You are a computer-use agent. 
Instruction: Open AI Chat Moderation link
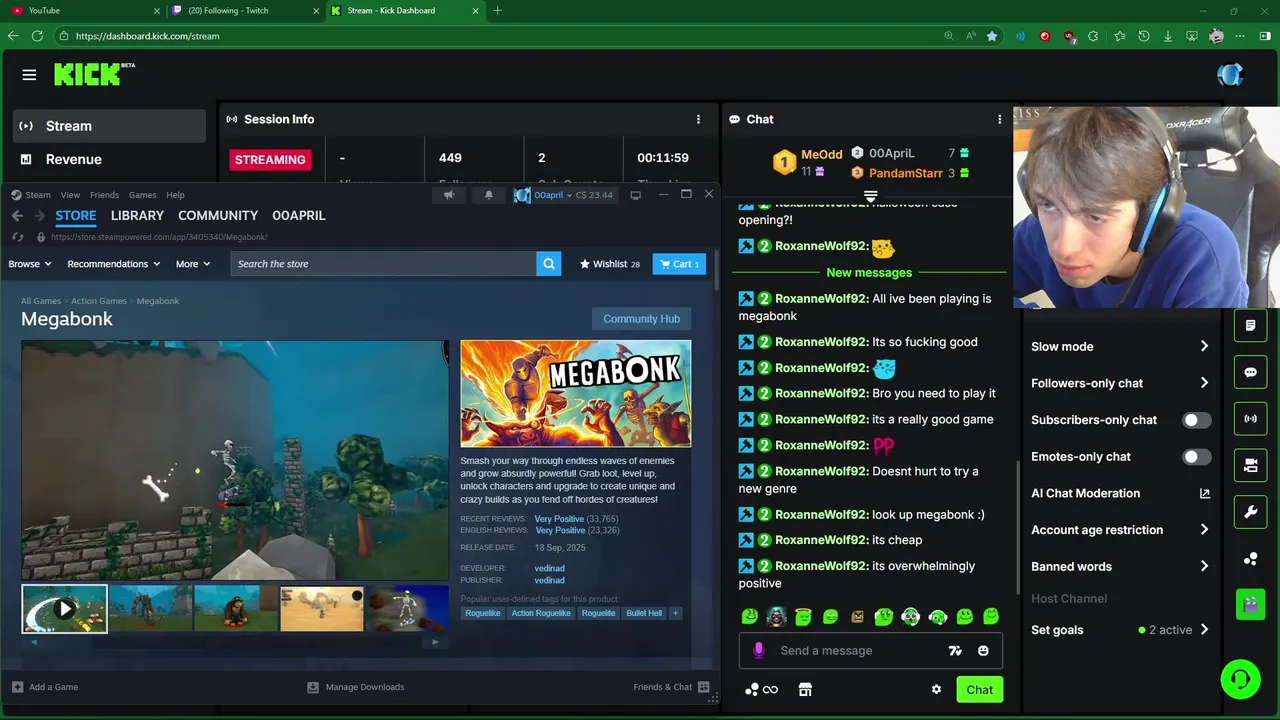(x=1120, y=493)
